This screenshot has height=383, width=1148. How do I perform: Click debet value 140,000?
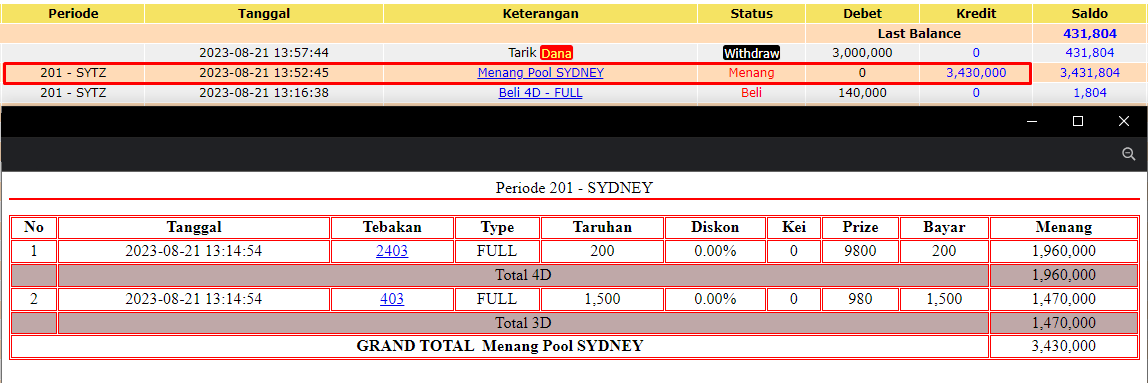(862, 92)
